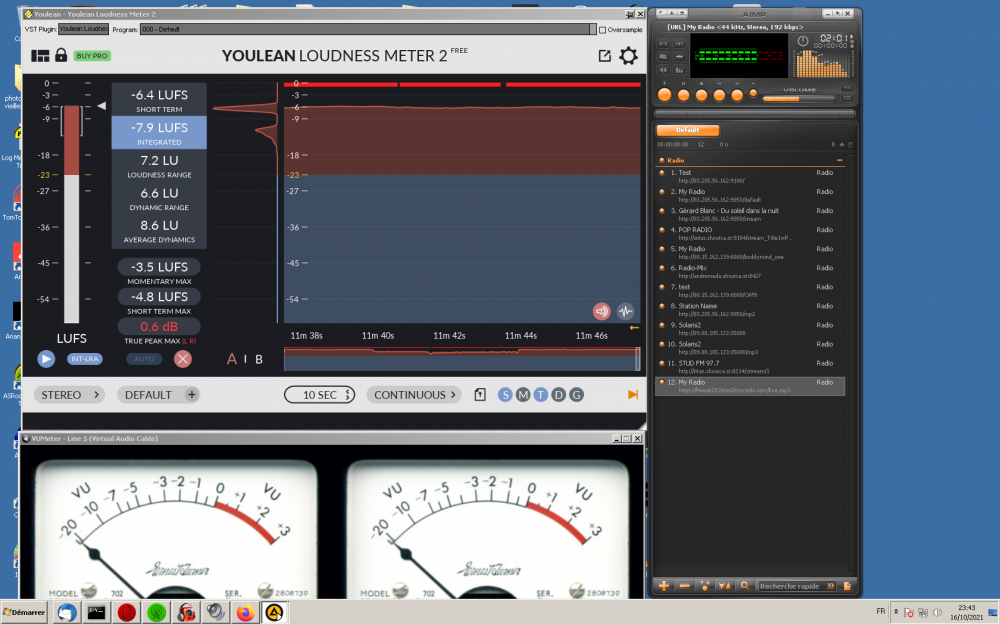This screenshot has height=625, width=1000.
Task: Click the AIMP track seek bar
Action: click(x=754, y=114)
